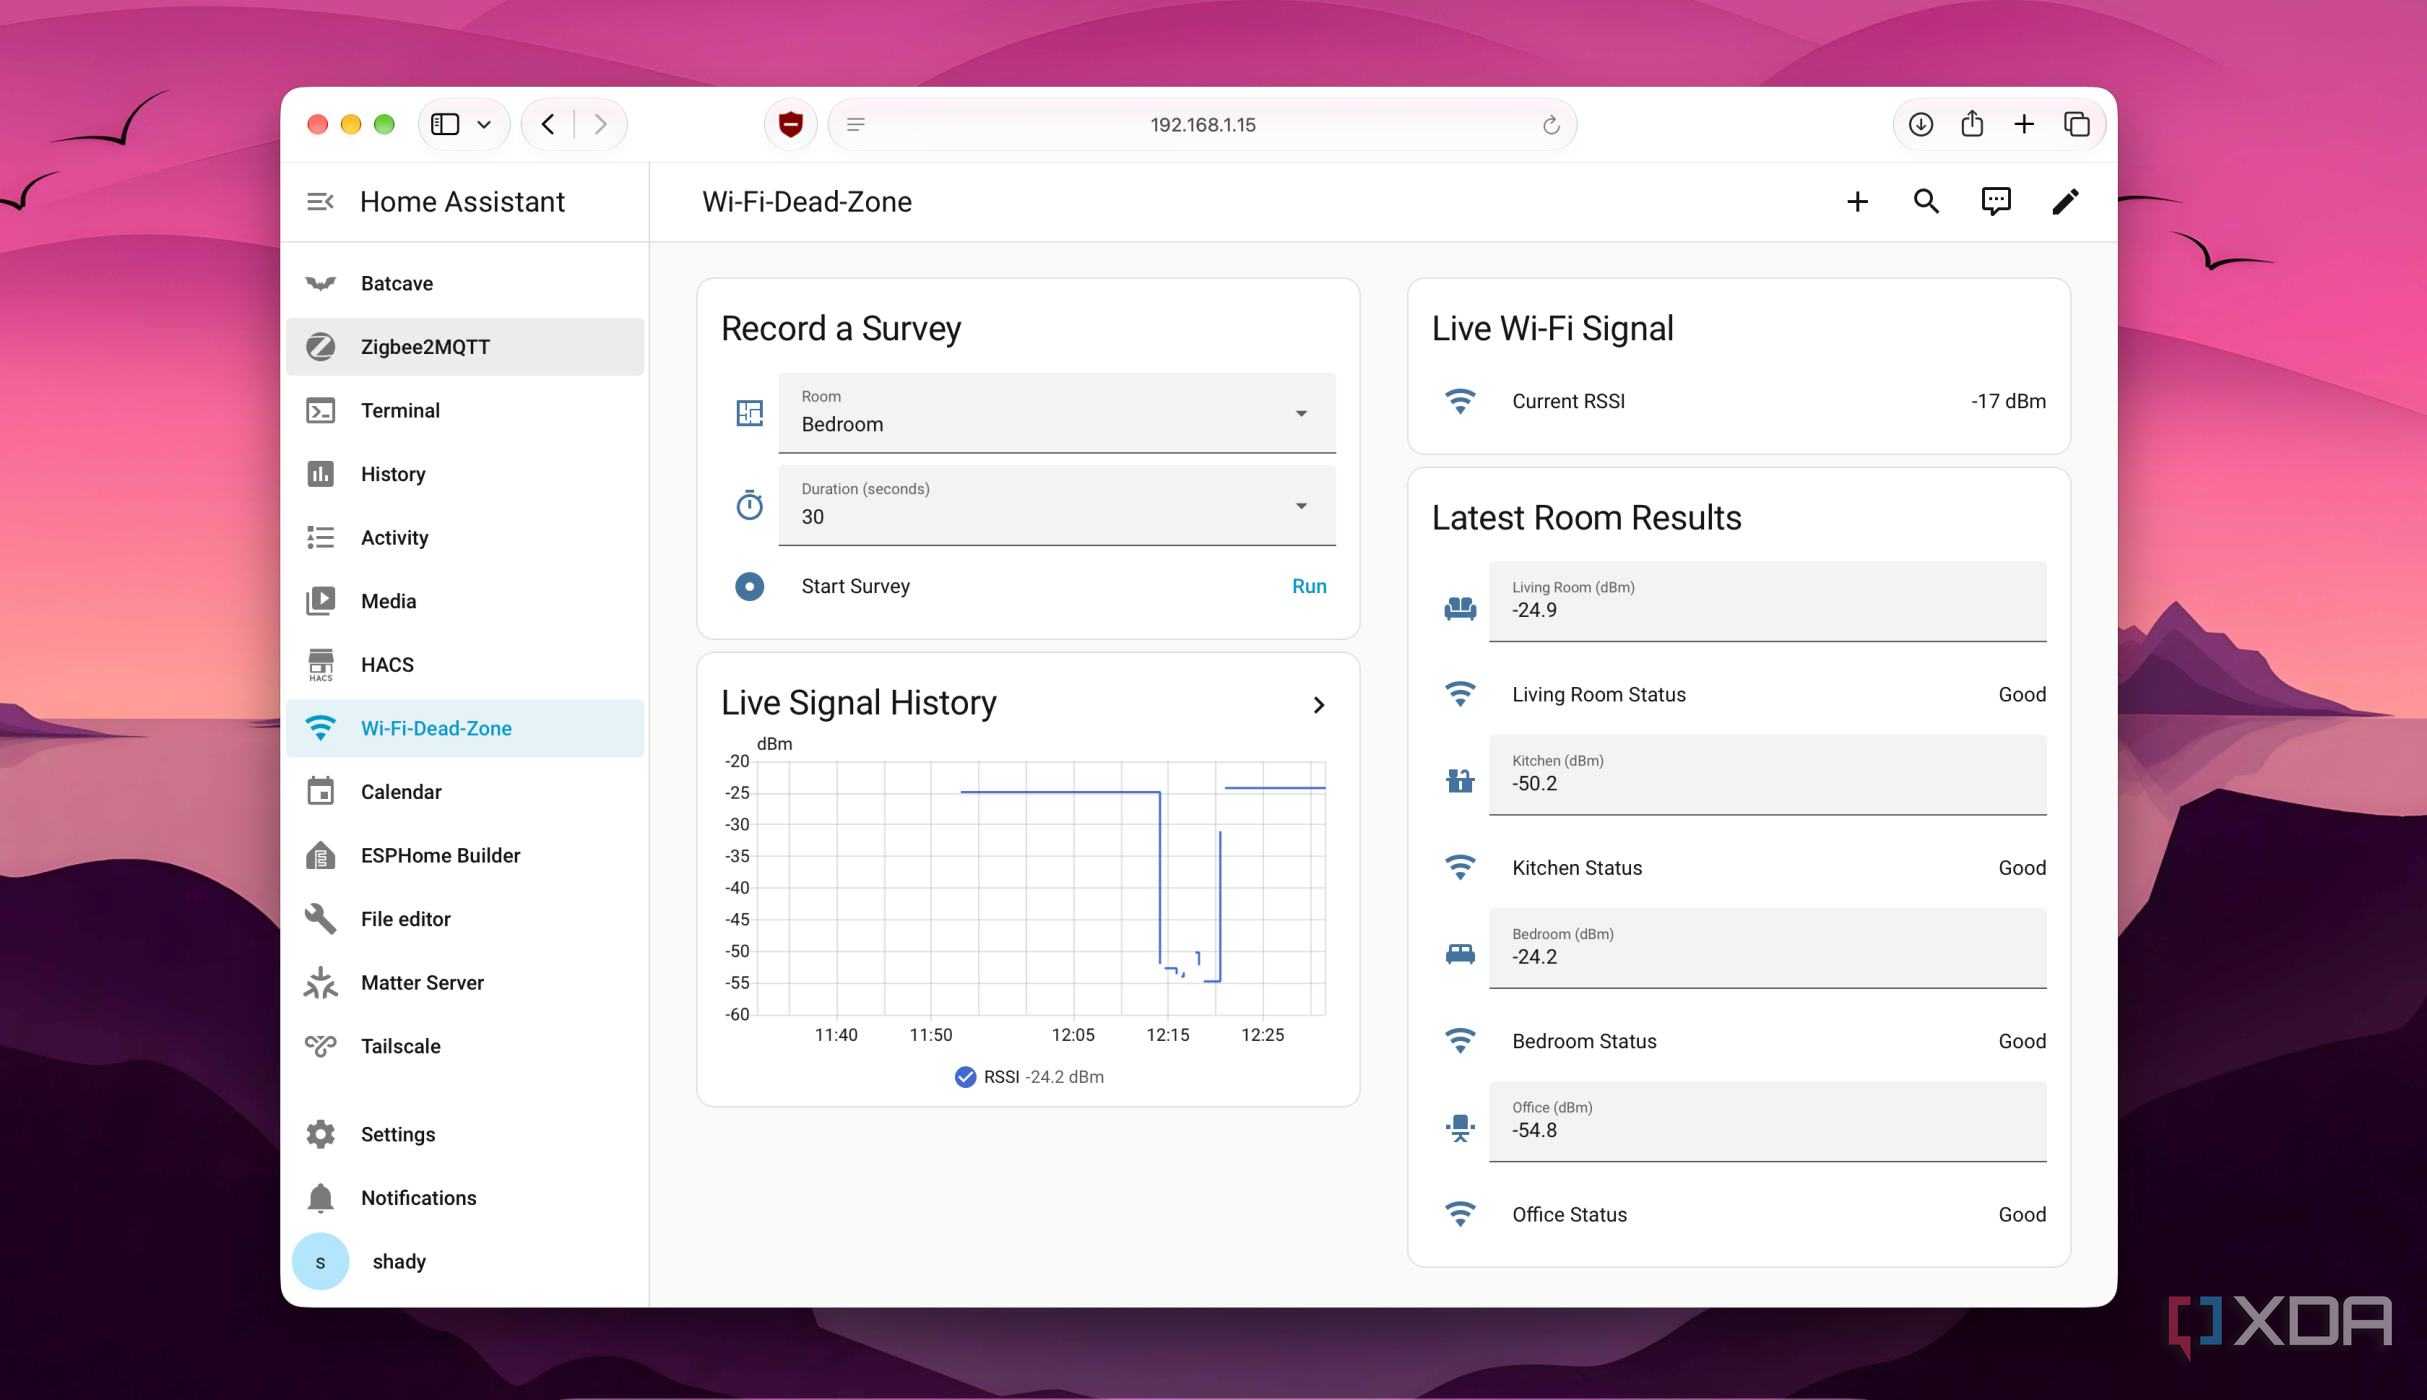Run the Start Survey script
The height and width of the screenshot is (1400, 2427).
1309,587
